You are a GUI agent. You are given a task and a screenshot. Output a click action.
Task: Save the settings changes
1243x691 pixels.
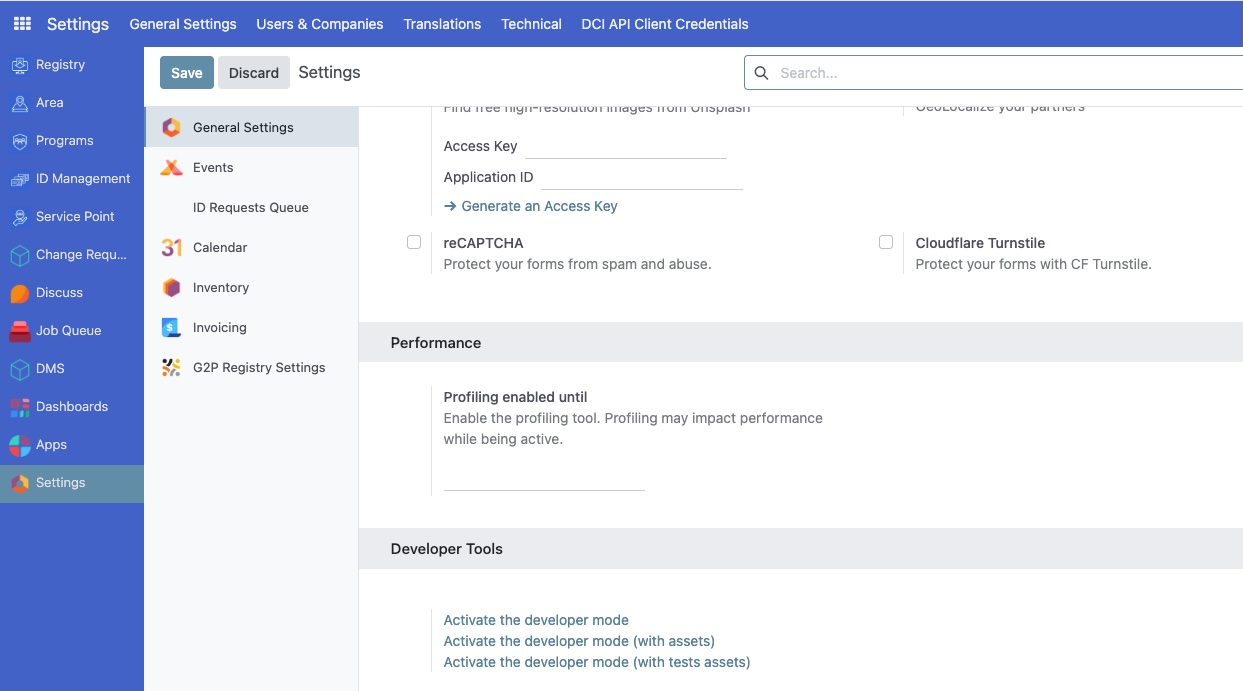click(x=186, y=72)
